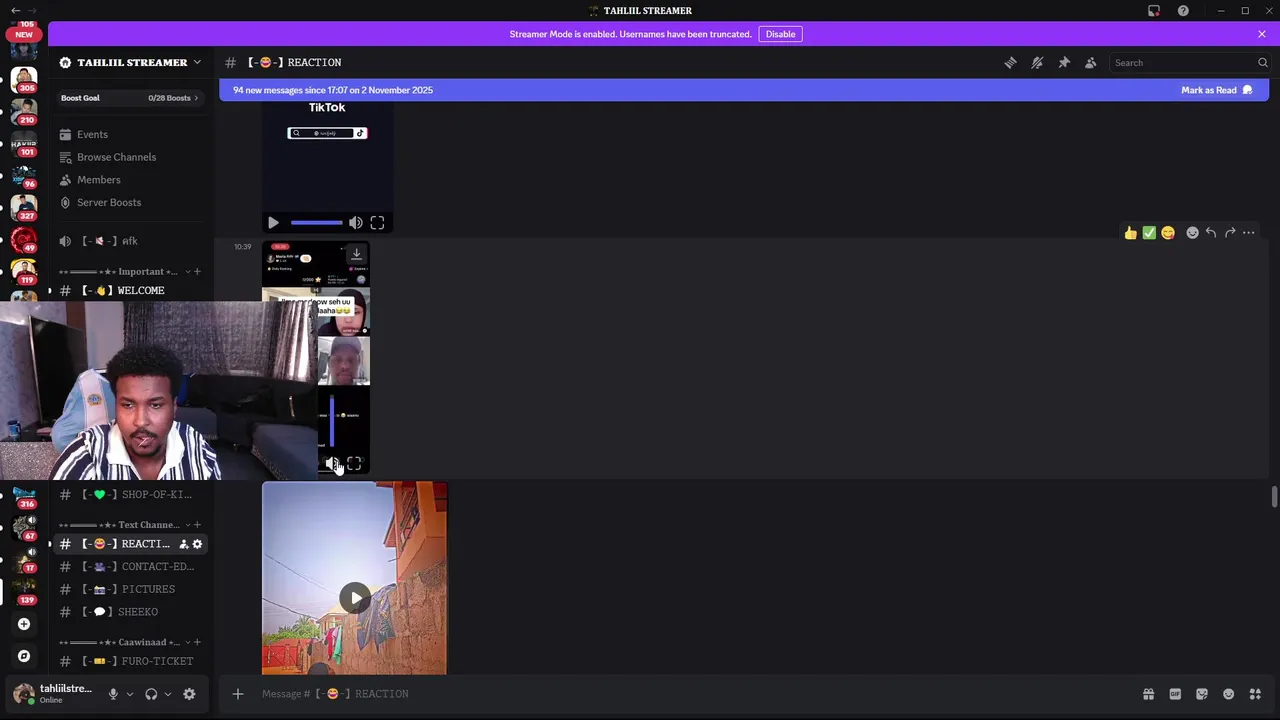Focus the Message REACTION input box
The image size is (1280, 720).
690,694
